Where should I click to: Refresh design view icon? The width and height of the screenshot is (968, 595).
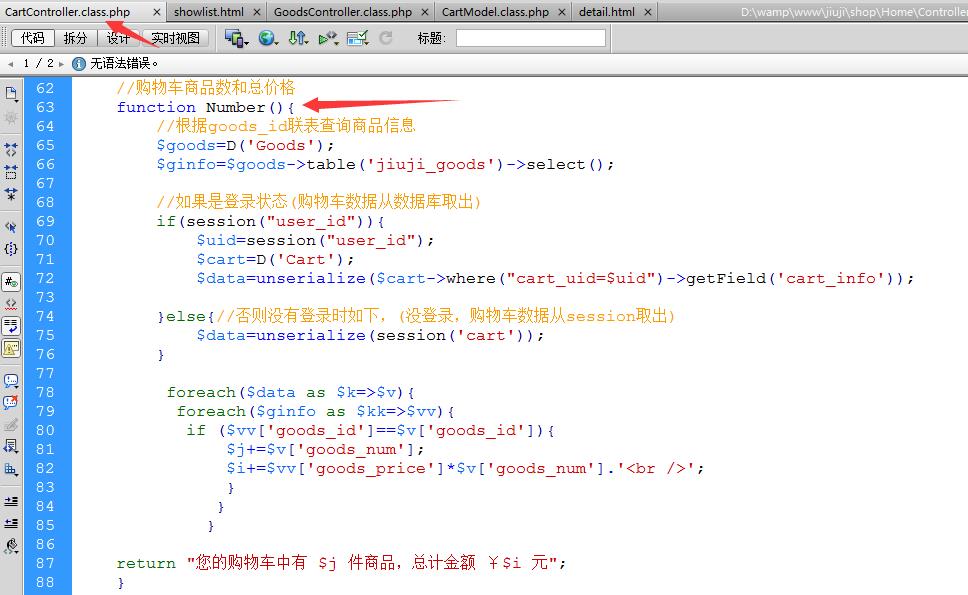pyautogui.click(x=386, y=38)
